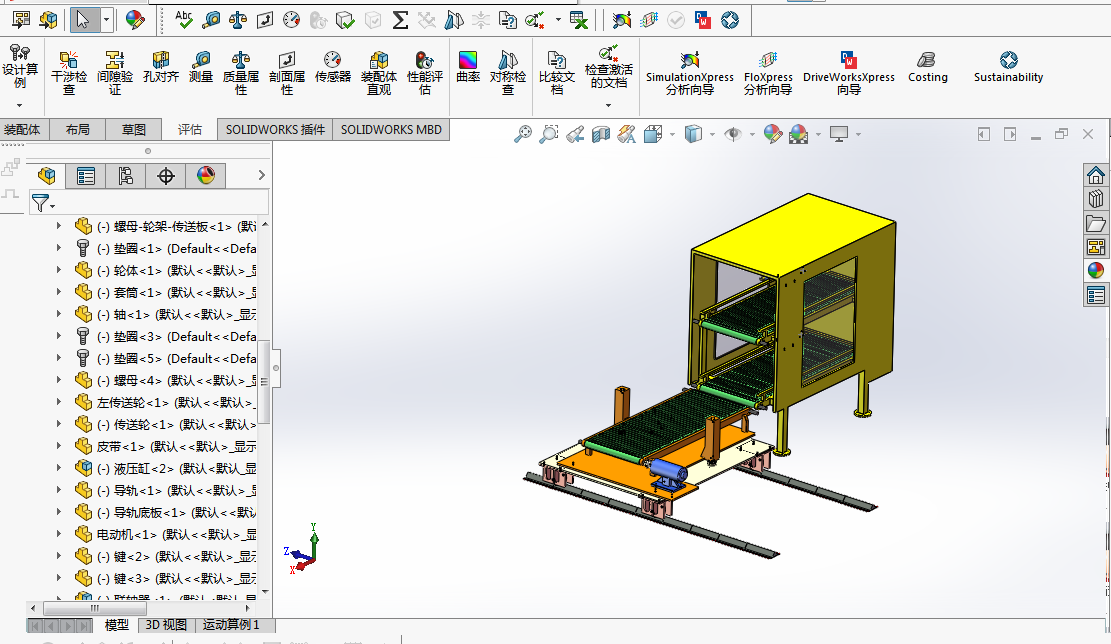1111x644 pixels.
Task: Run Performance Evaluation (性能评估)
Action: point(425,73)
